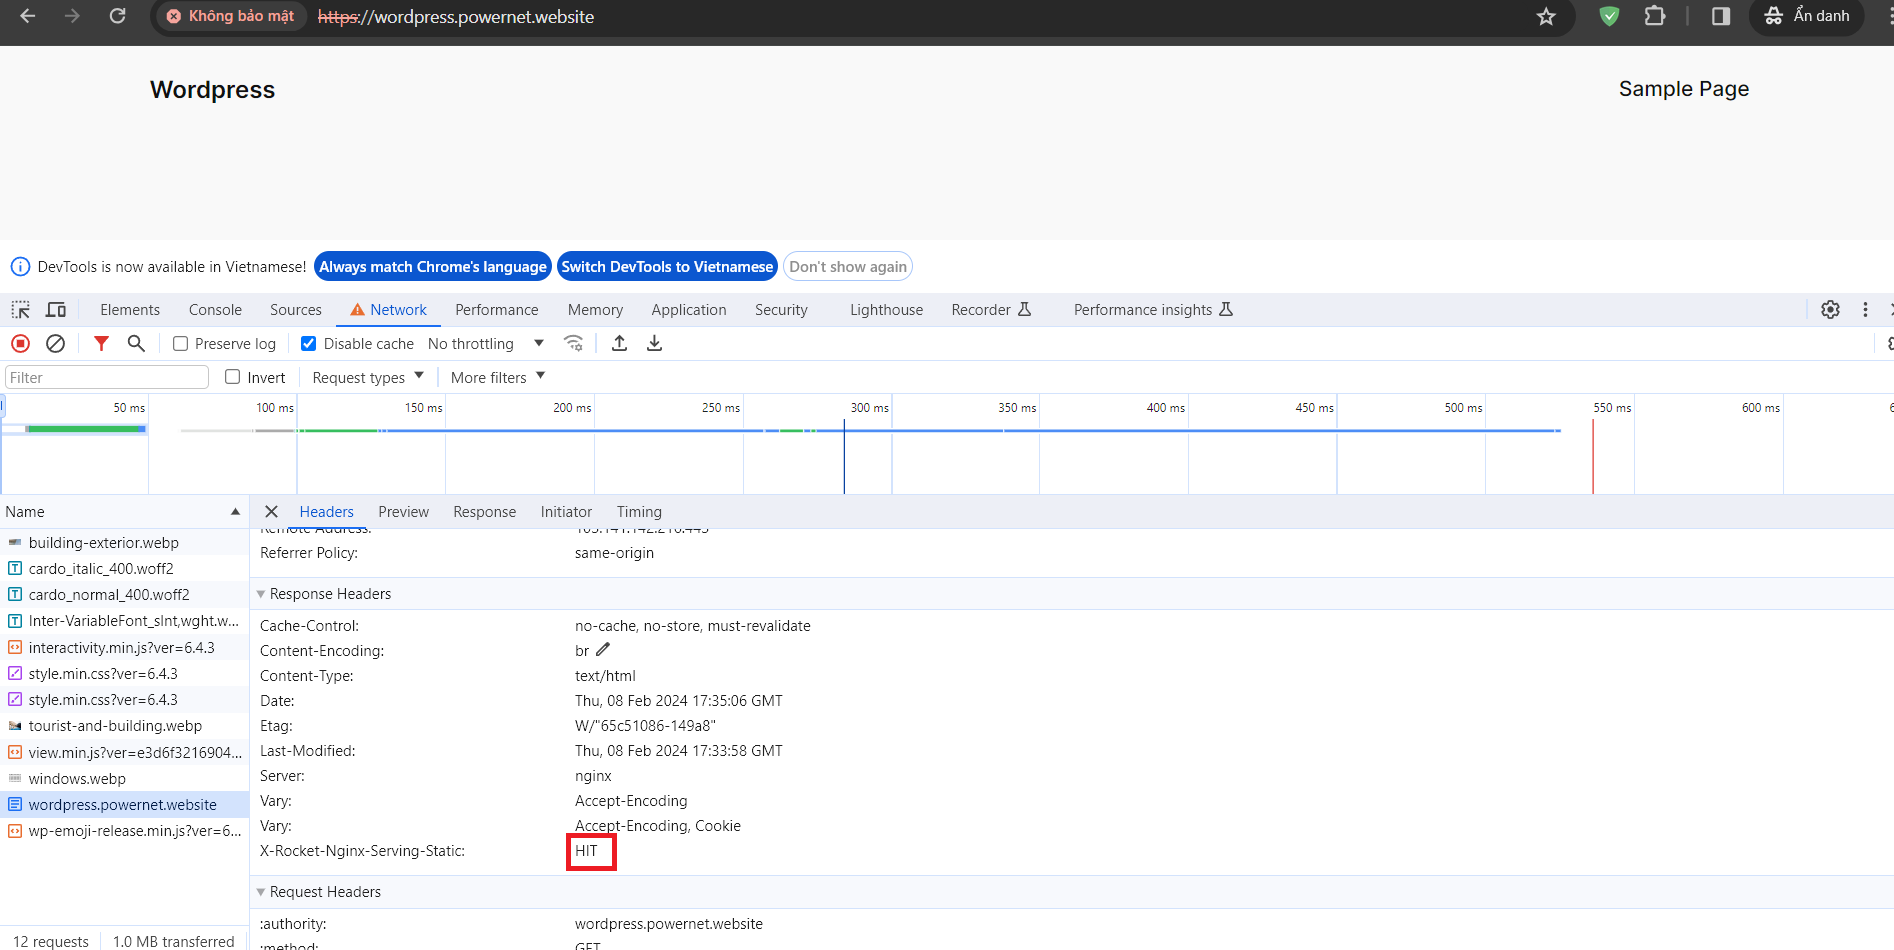The height and width of the screenshot is (950, 1894).
Task: Click the network Filter text field
Action: 107,377
